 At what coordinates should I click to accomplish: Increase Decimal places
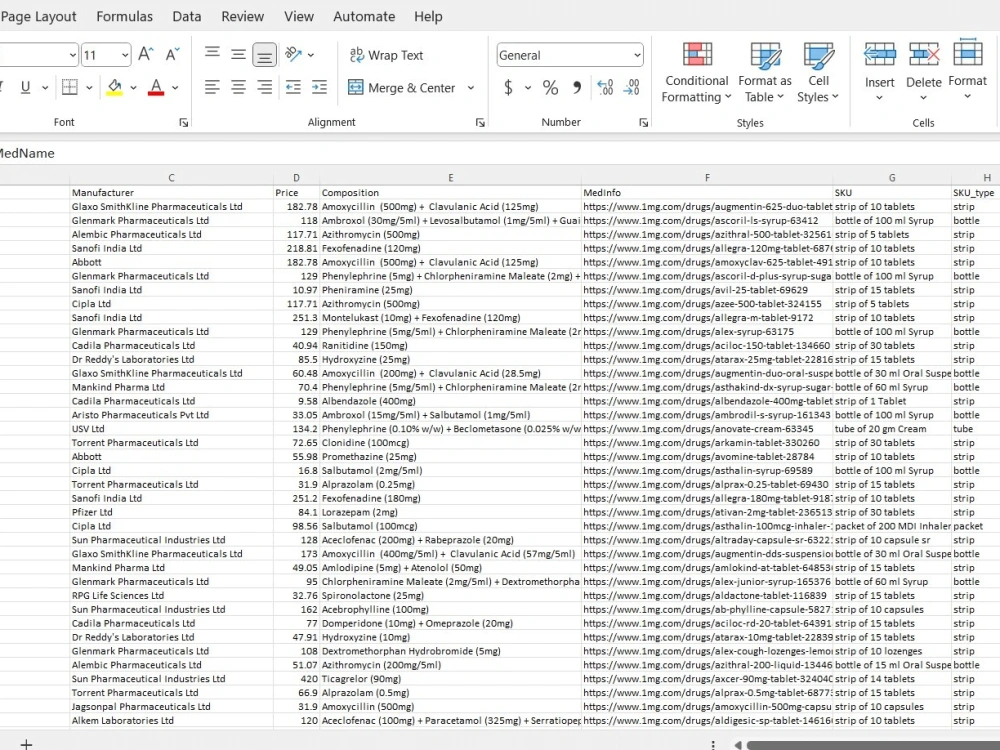pos(605,87)
